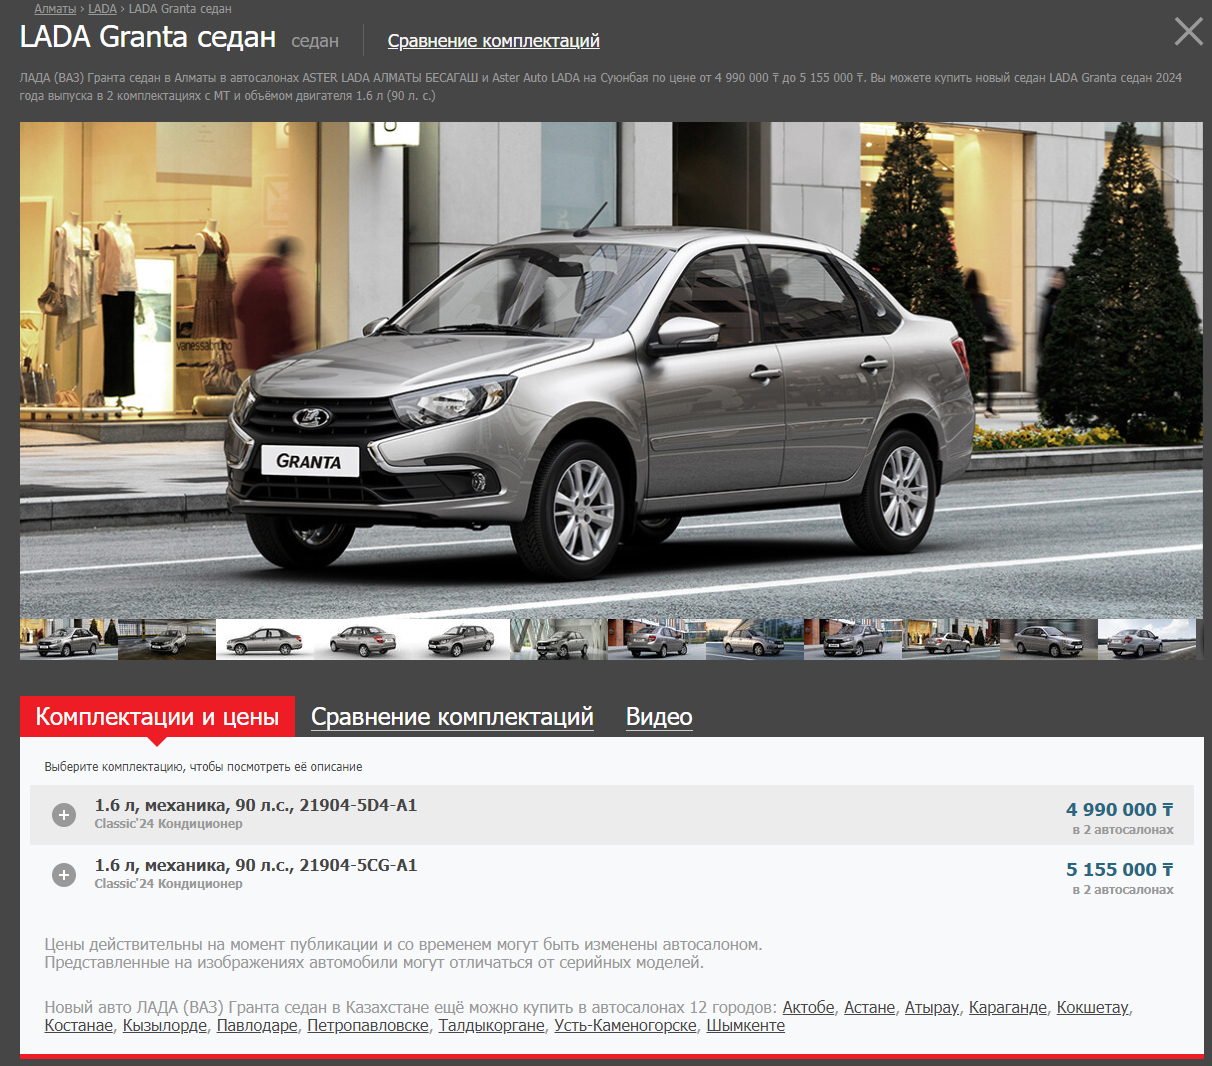Click the LADA Granta седан page title
Image resolution: width=1212 pixels, height=1066 pixels.
coord(148,37)
